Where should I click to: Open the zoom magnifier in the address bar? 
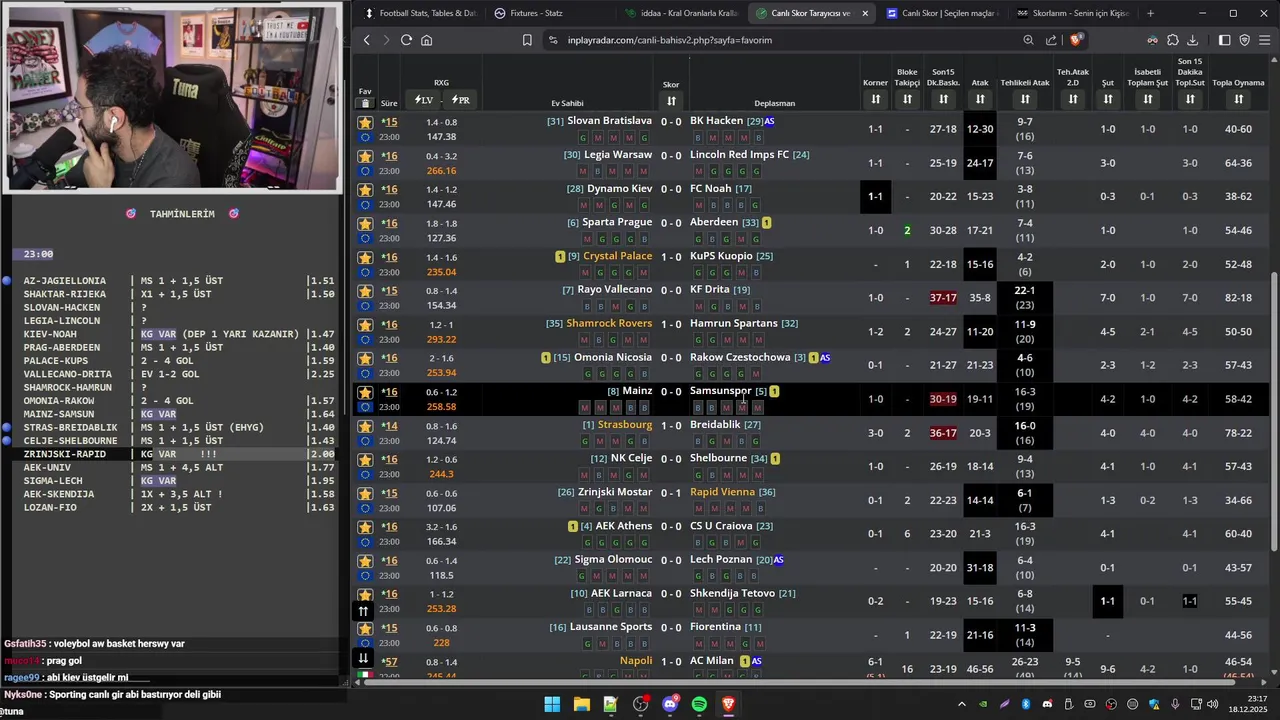click(1028, 40)
